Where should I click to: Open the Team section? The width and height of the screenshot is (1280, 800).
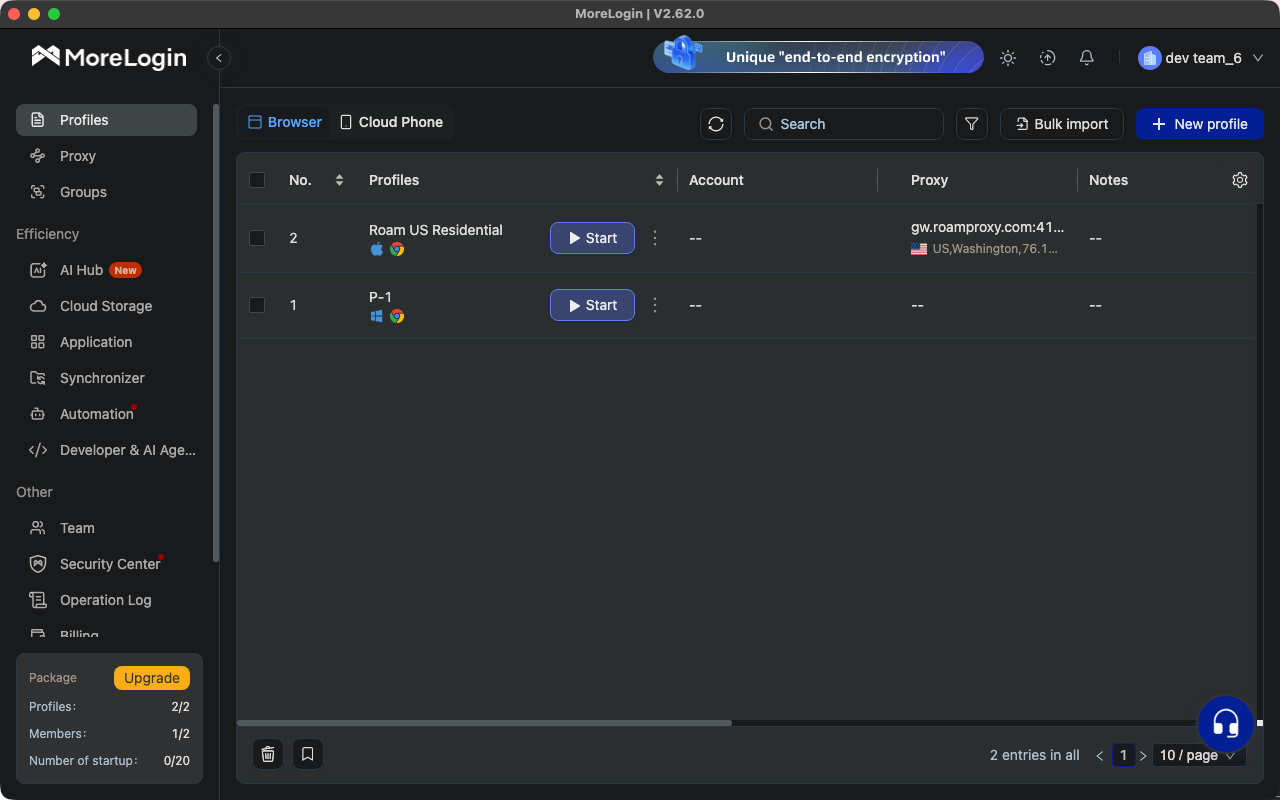point(106,528)
